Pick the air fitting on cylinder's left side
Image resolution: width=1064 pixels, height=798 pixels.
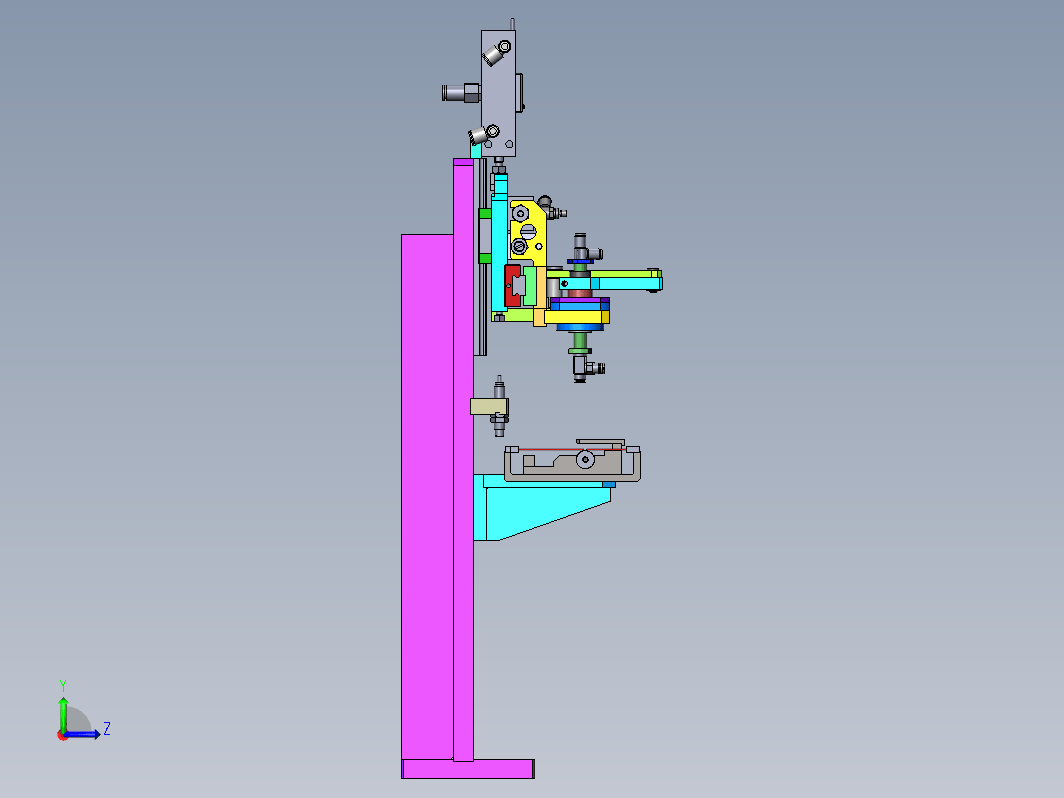click(461, 92)
